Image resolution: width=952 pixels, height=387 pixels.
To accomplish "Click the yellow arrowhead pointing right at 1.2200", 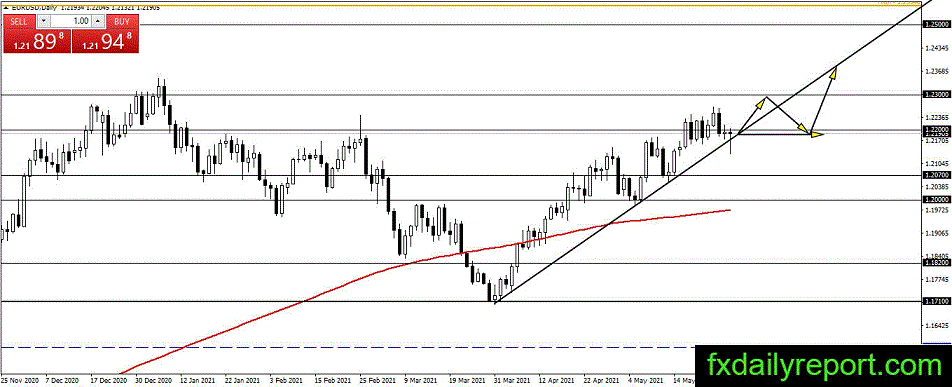I will point(818,134).
